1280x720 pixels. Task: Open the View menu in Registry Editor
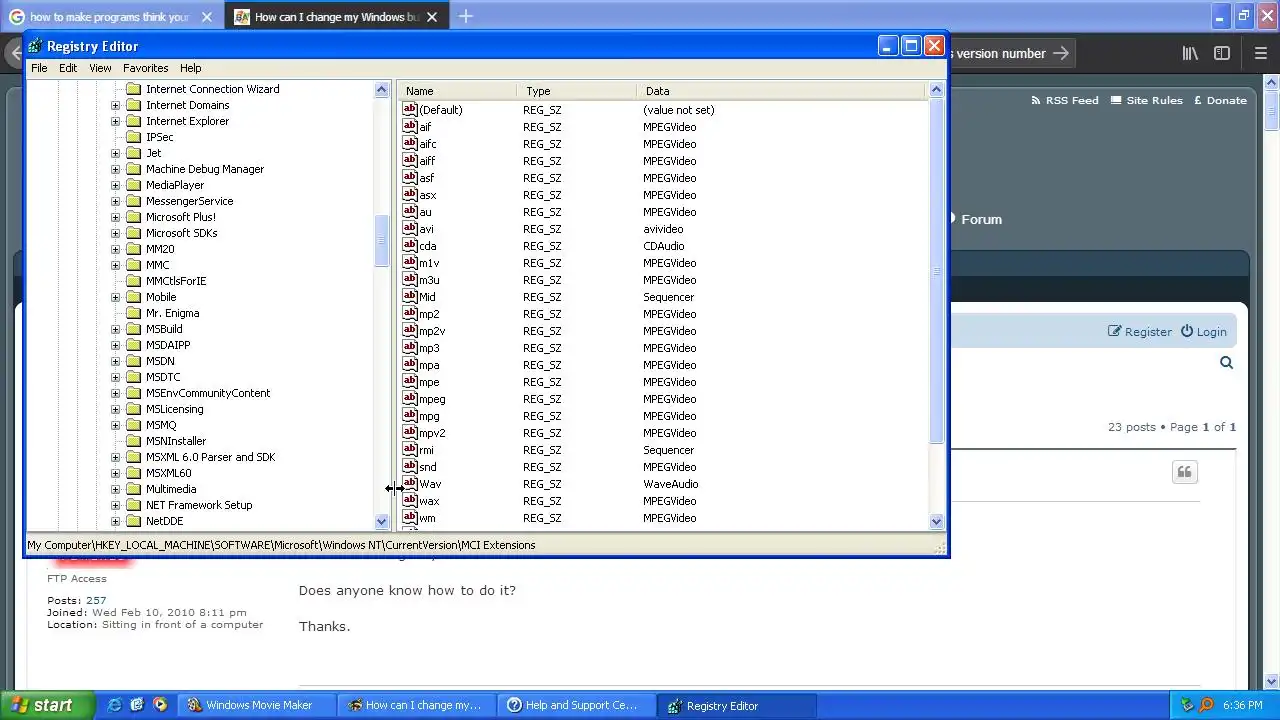[100, 68]
